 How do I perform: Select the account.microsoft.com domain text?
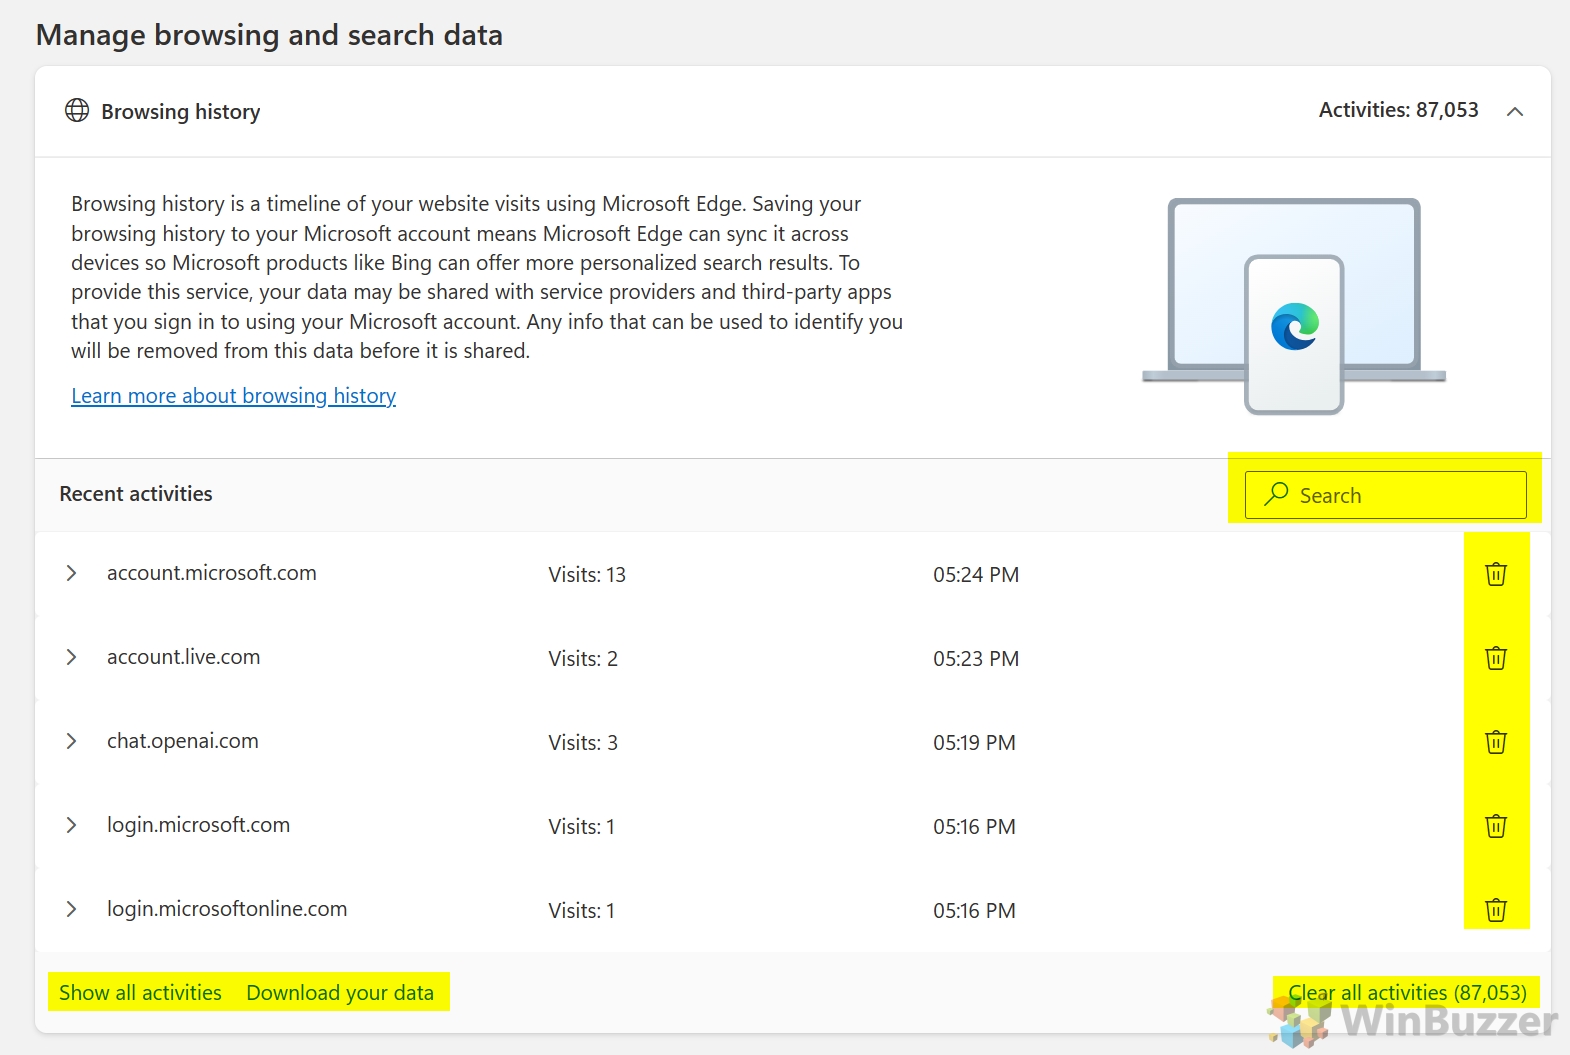click(212, 573)
